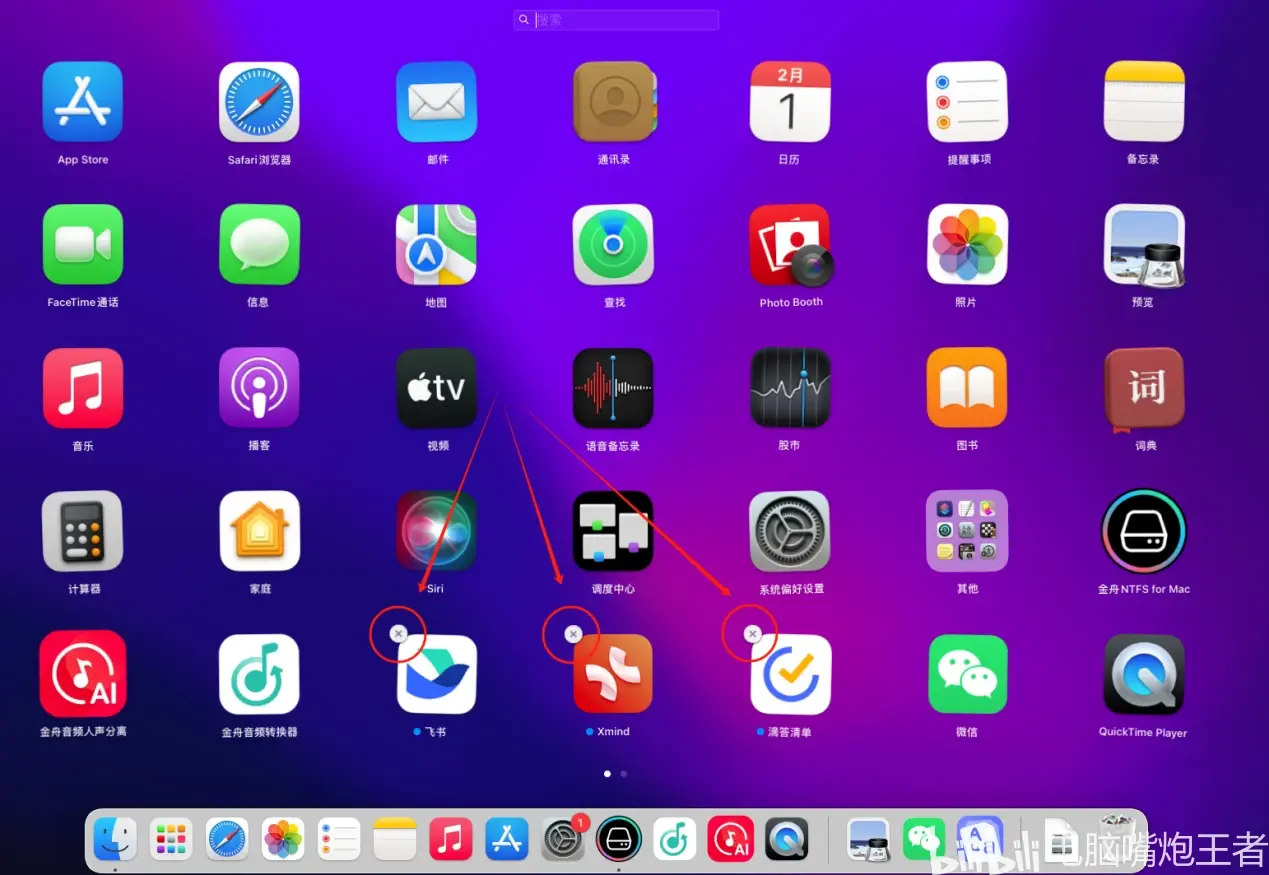The height and width of the screenshot is (875, 1269).
Task: Open 备忘录 notes in Launchpad grid
Action: pos(1144,102)
